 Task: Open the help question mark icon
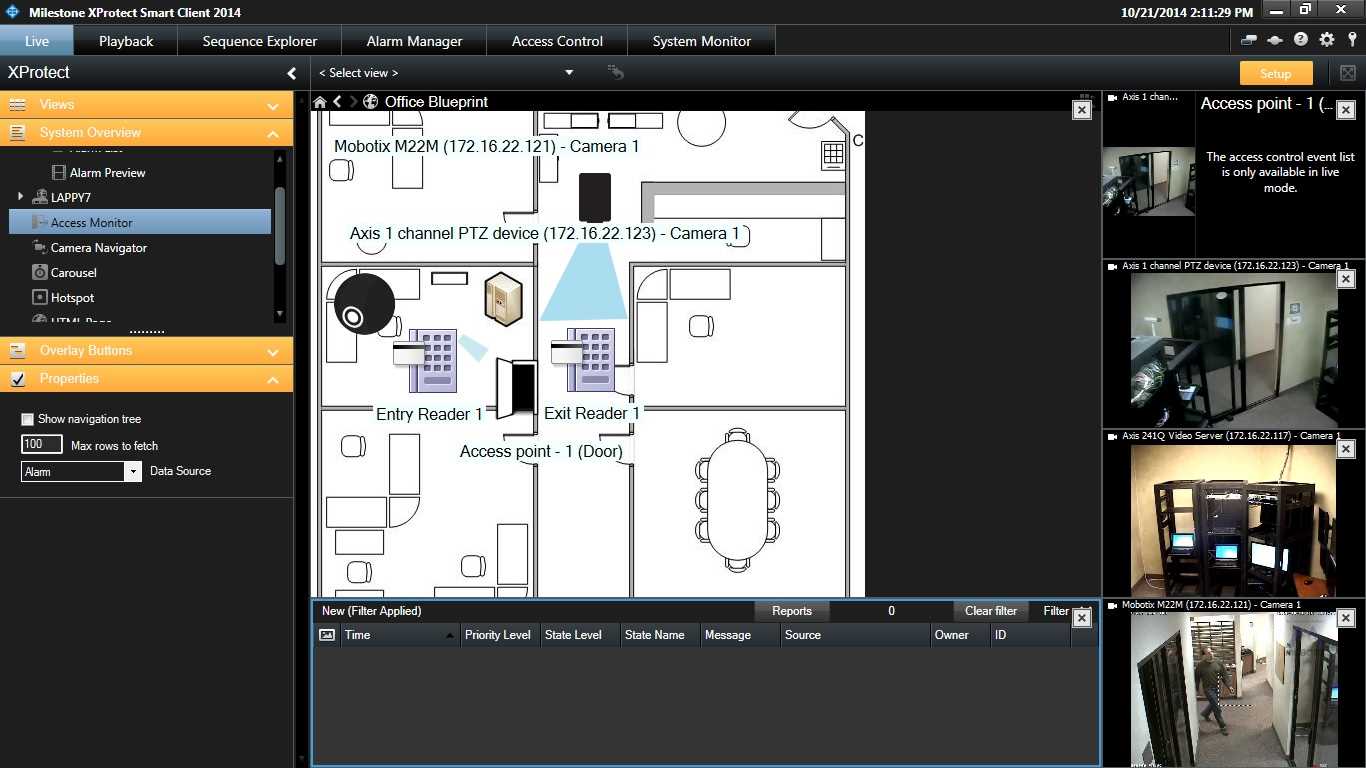pos(1301,40)
